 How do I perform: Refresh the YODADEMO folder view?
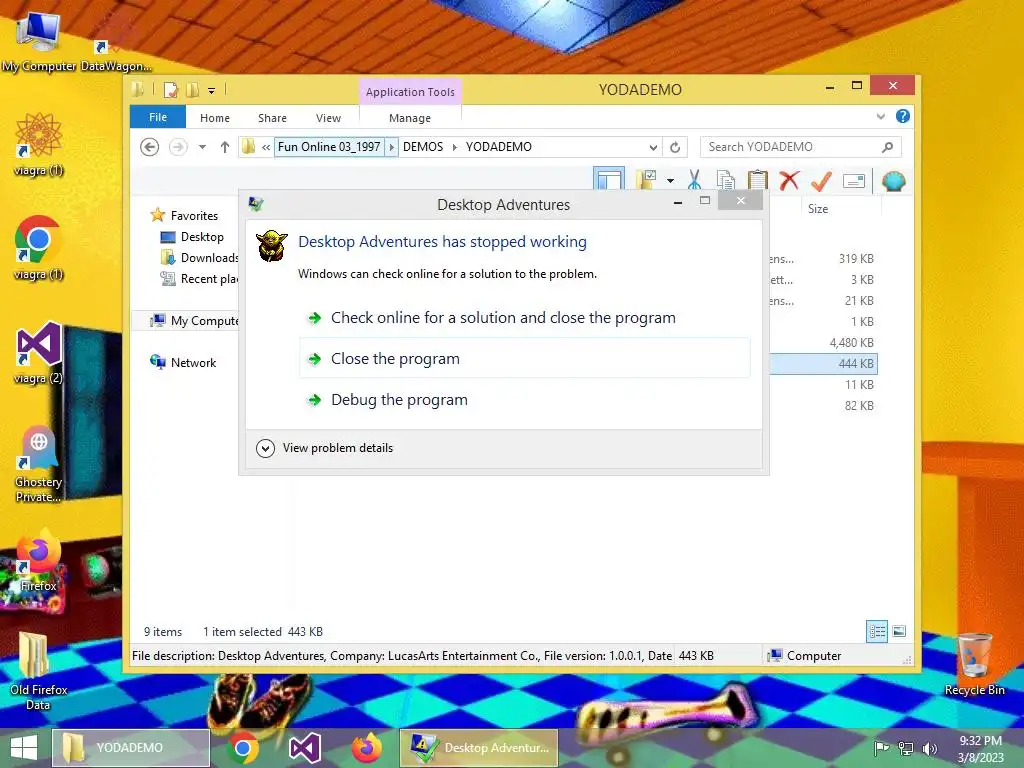coord(675,147)
